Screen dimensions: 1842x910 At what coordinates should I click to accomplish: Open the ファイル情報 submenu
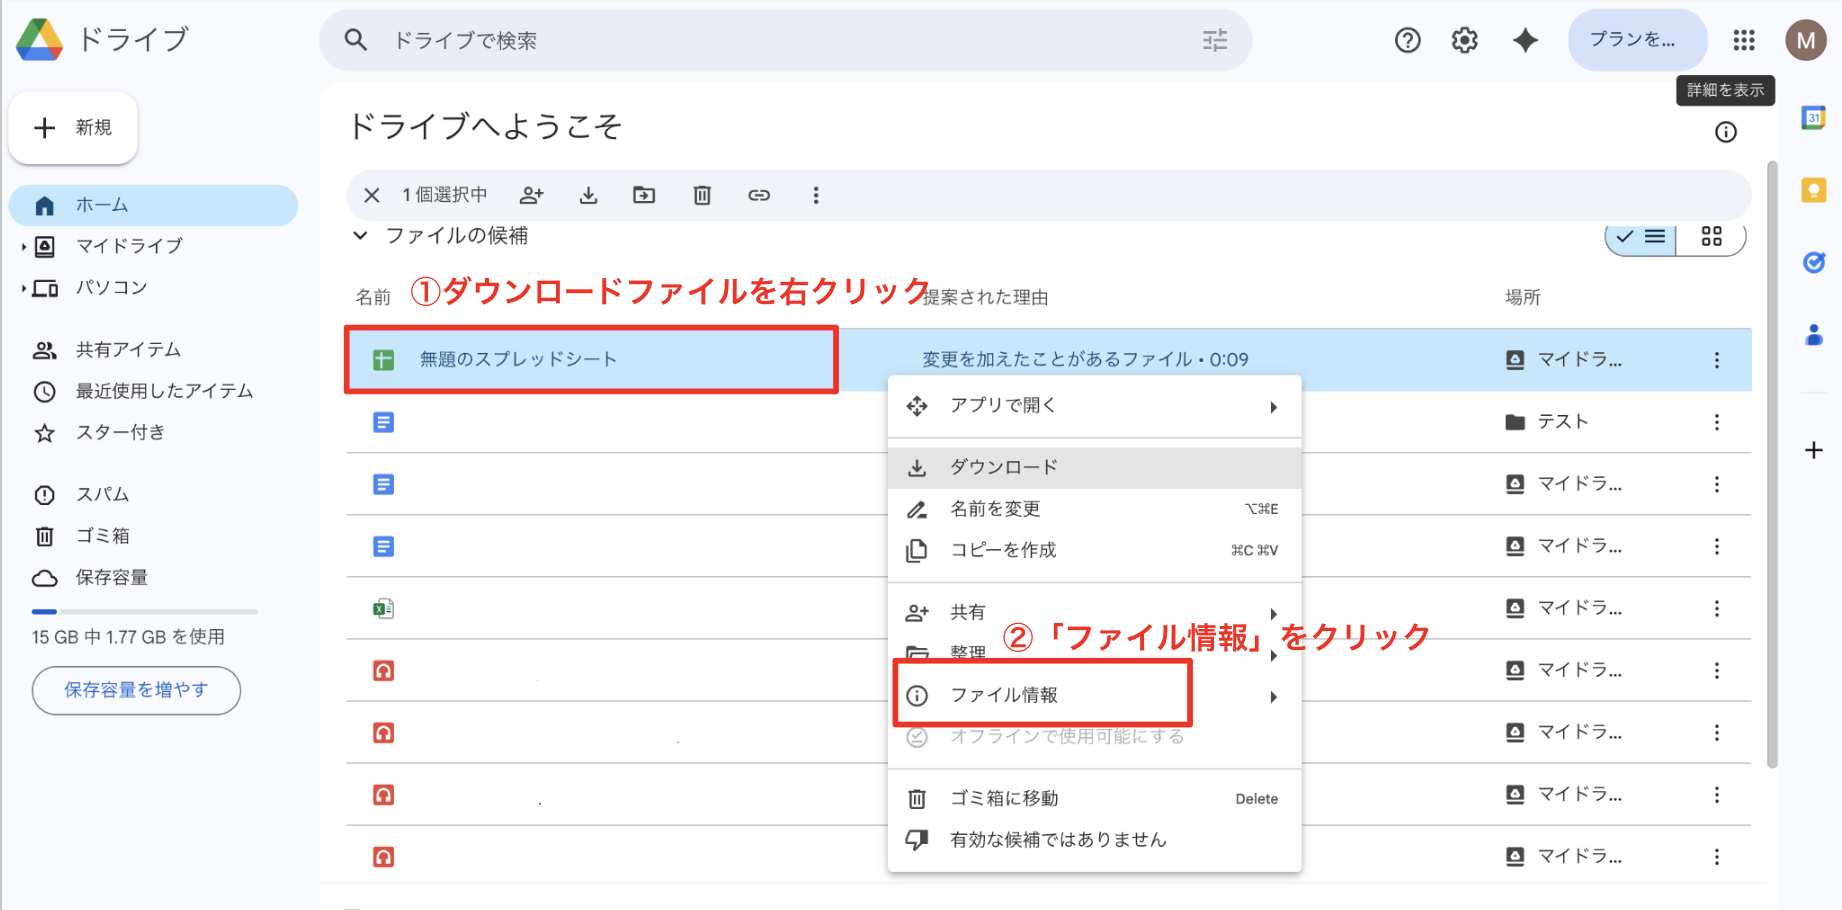pyautogui.click(x=1095, y=696)
